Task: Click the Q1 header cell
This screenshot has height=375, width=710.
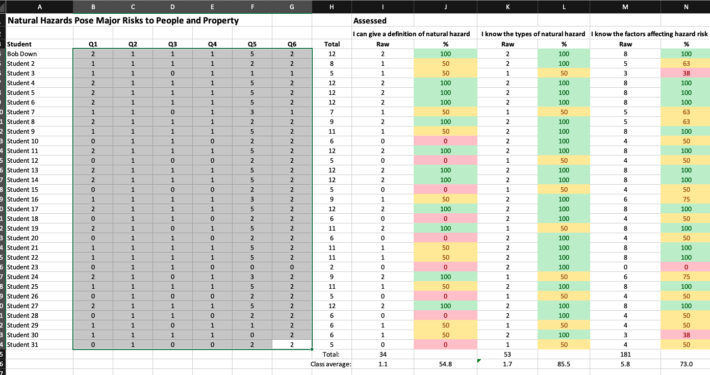Action: point(93,44)
